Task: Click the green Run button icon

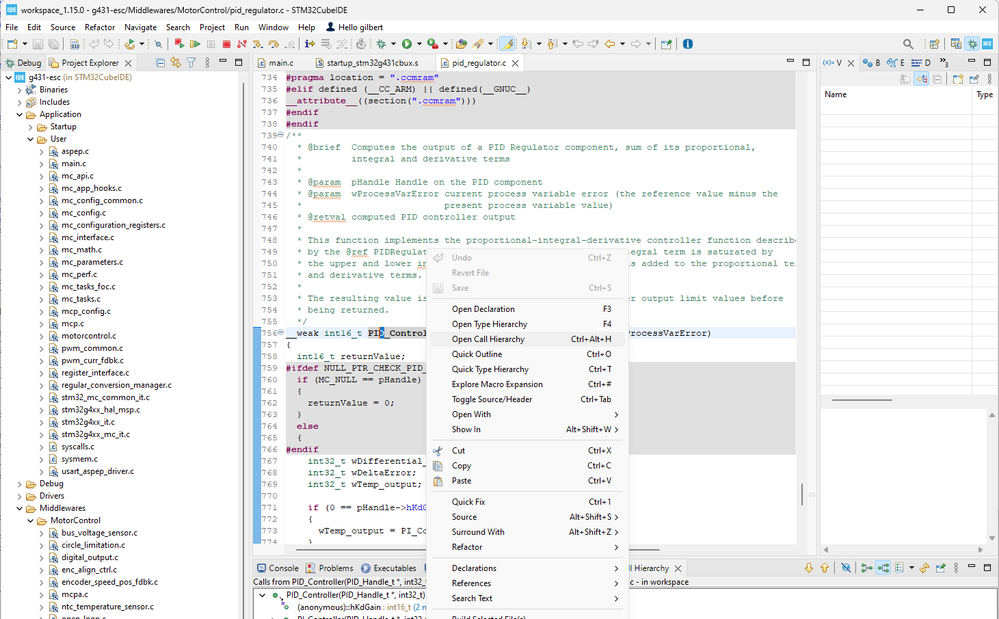Action: (407, 44)
